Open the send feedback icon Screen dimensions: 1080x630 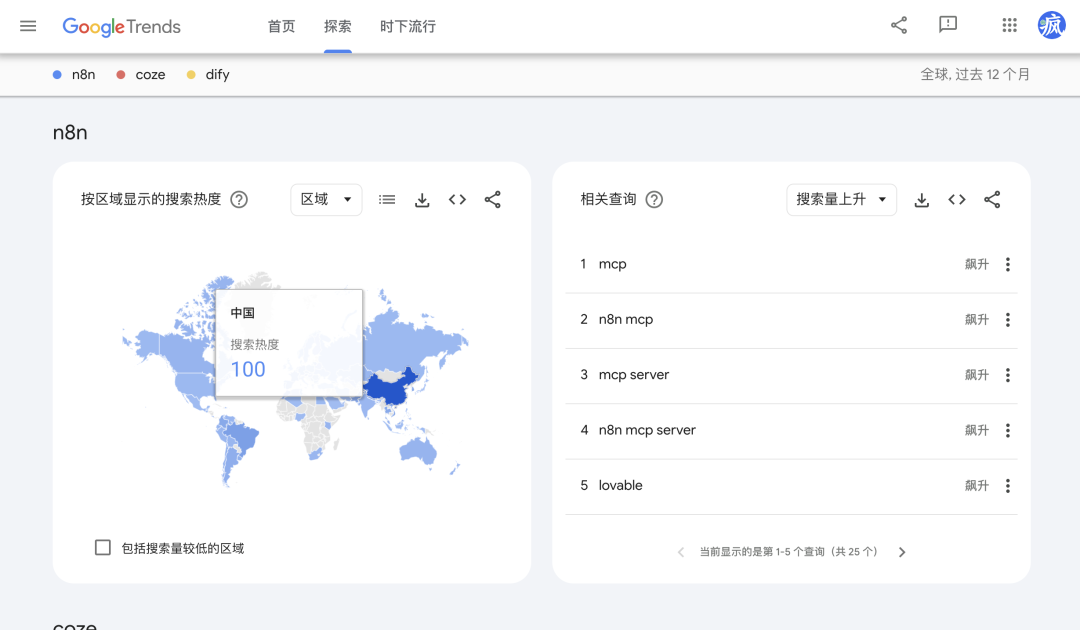tap(948, 26)
